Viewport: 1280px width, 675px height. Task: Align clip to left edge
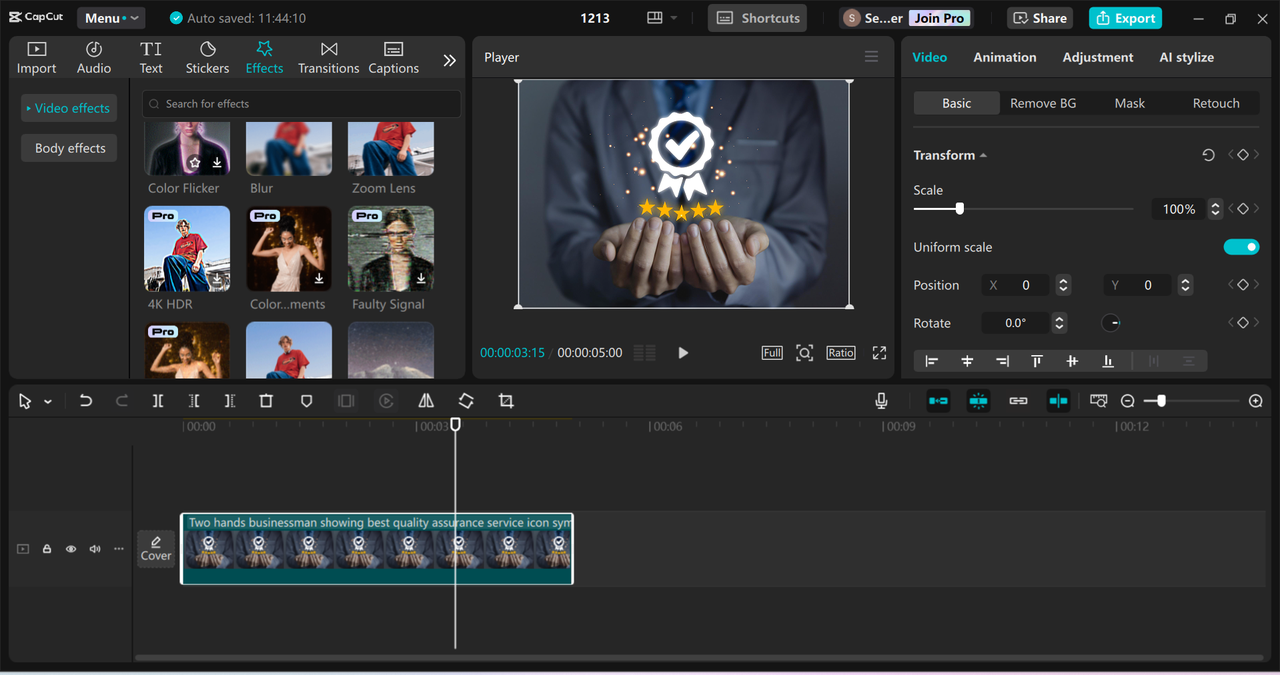coord(932,361)
